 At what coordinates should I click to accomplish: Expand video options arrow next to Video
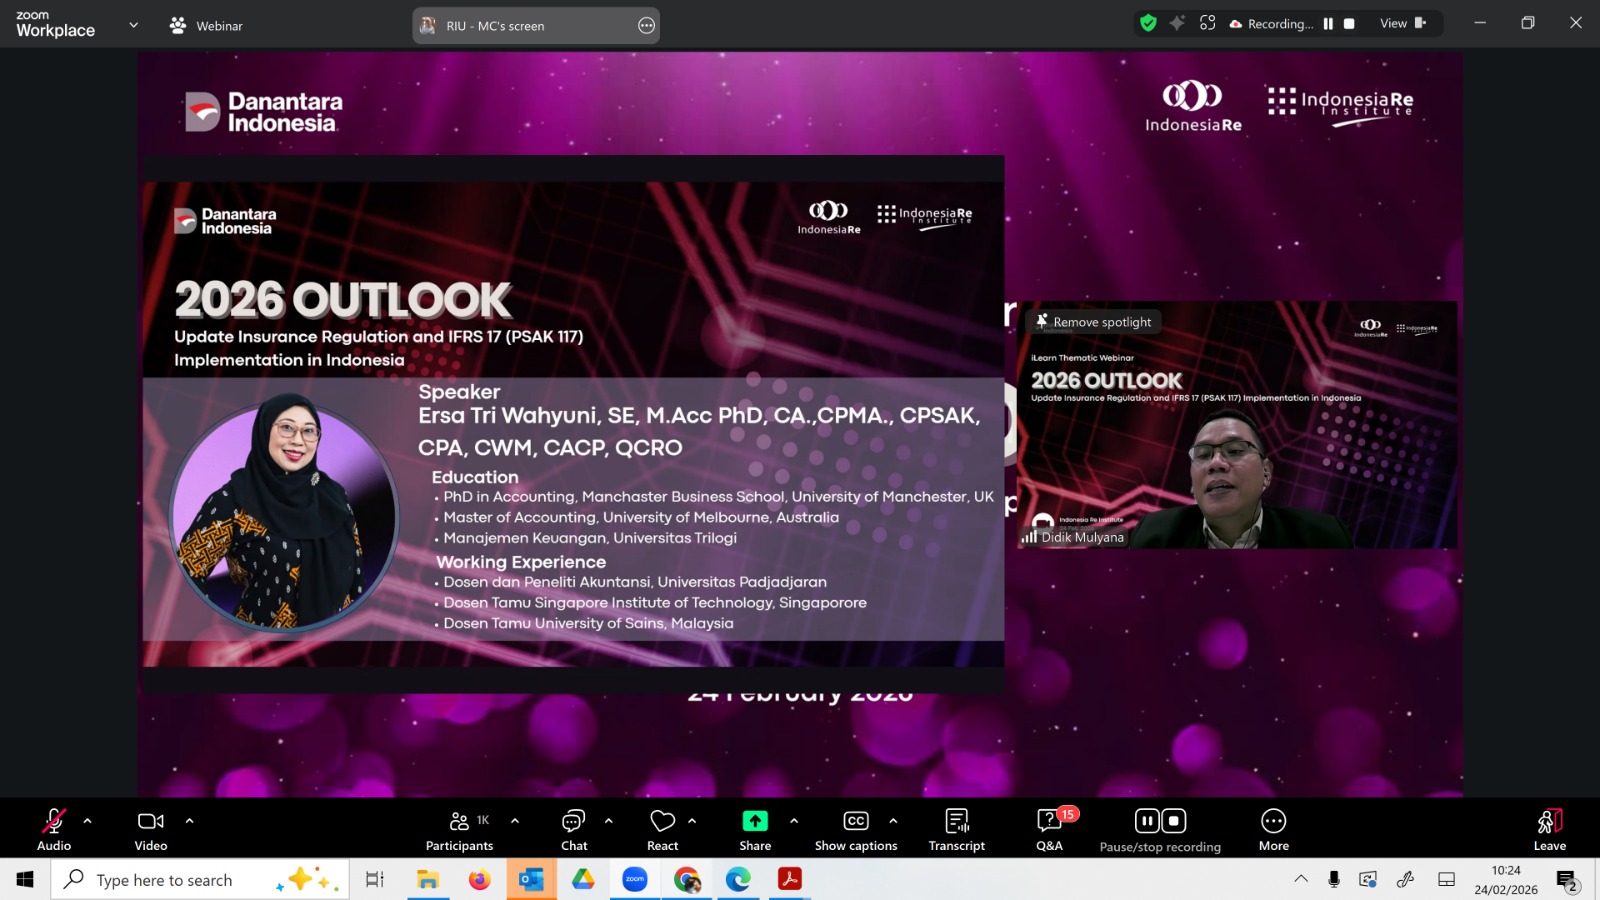[x=189, y=821]
